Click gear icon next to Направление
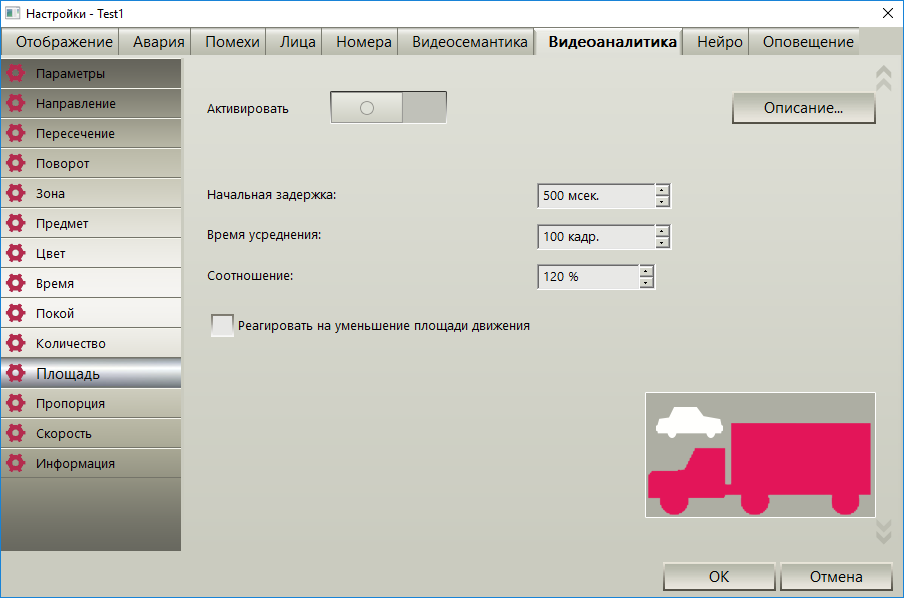Viewport: 904px width, 598px height. point(16,103)
